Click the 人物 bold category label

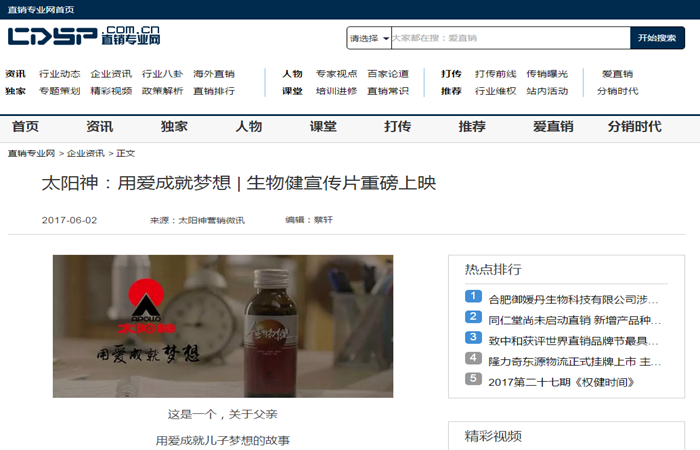(x=292, y=74)
